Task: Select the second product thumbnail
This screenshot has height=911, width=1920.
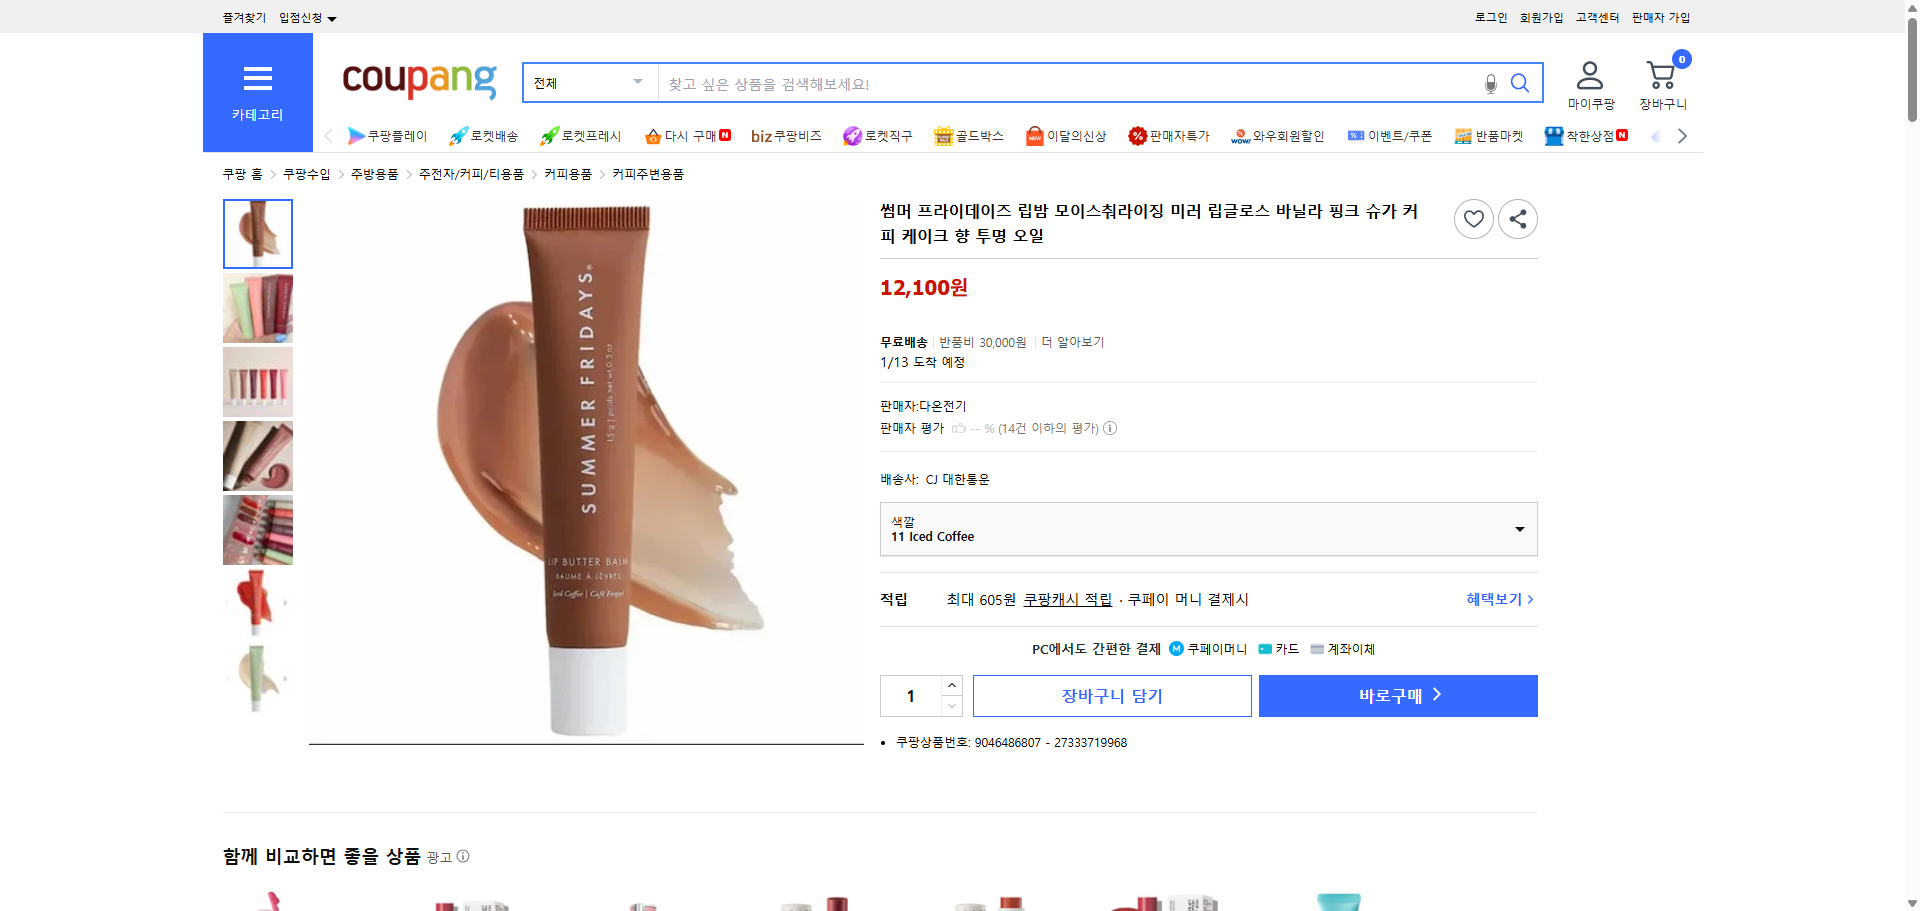Action: coord(257,308)
